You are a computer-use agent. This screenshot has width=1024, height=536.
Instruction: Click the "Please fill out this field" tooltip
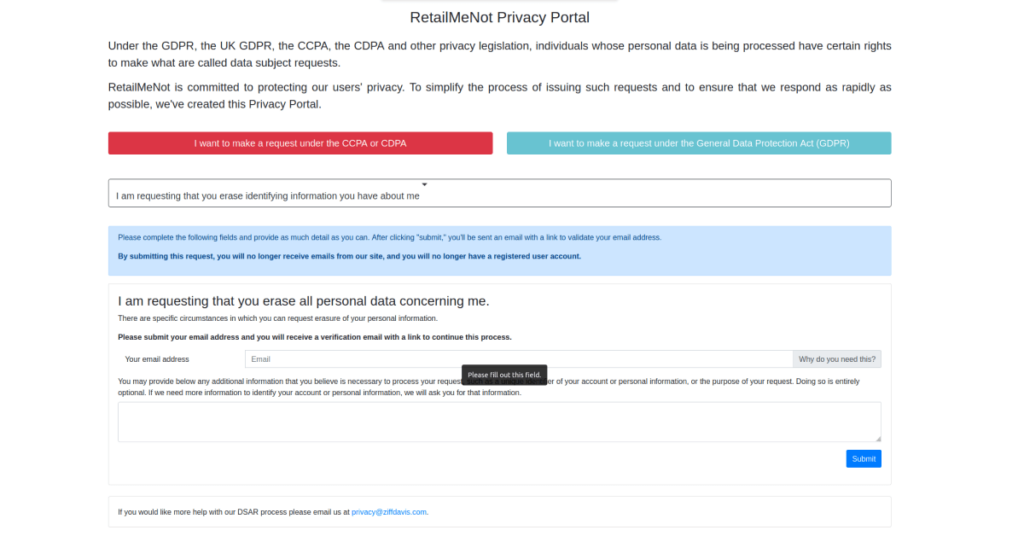point(504,375)
